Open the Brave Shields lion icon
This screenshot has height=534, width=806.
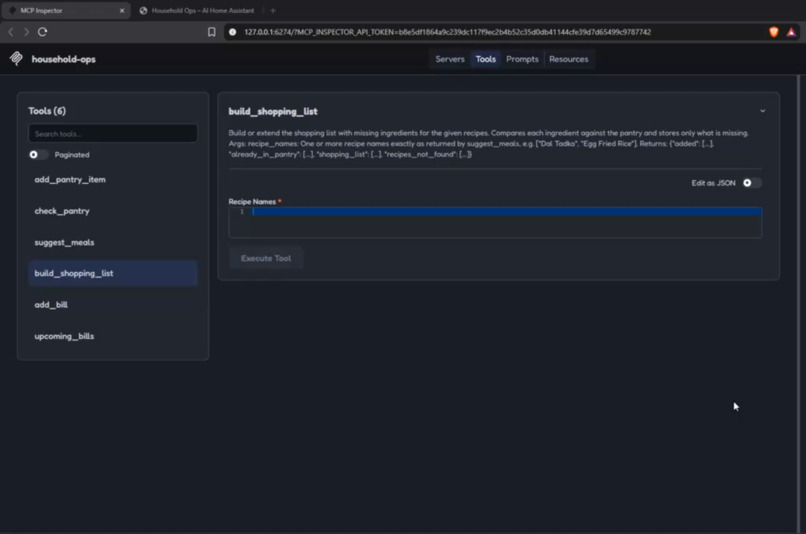[774, 32]
